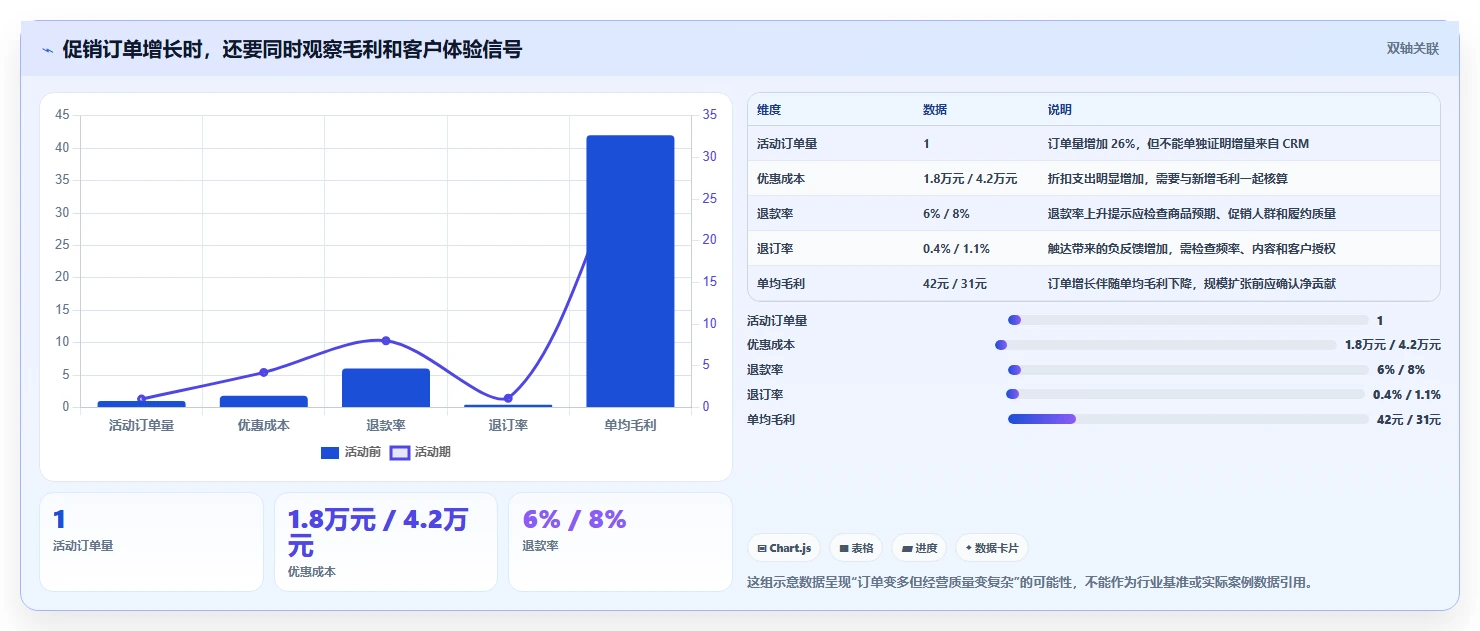The width and height of the screenshot is (1480, 631).
Task: Click the footnote starting 这组示意数据呈现
Action: [x=1029, y=582]
